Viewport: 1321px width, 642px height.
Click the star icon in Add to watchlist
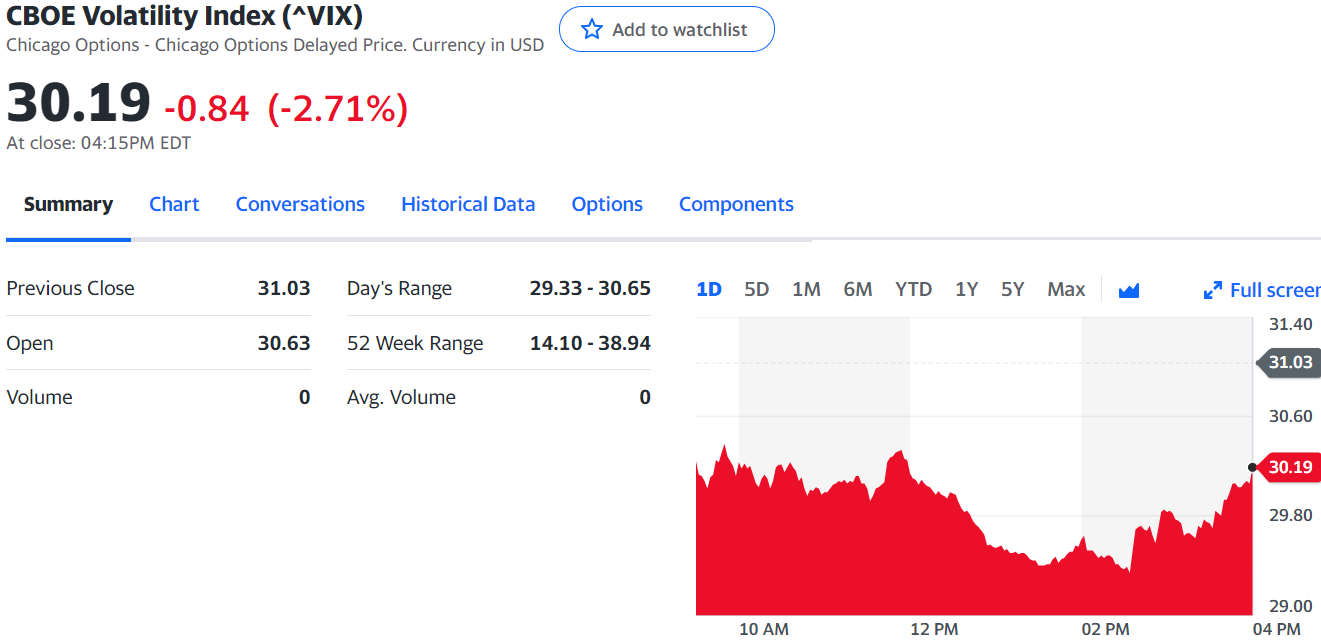(x=592, y=30)
